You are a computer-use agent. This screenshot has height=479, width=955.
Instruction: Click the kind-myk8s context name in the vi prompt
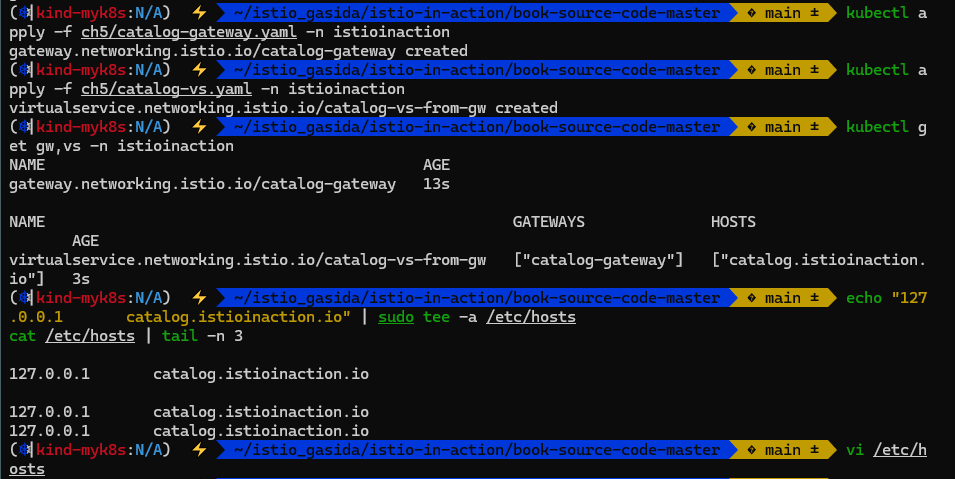click(81, 450)
